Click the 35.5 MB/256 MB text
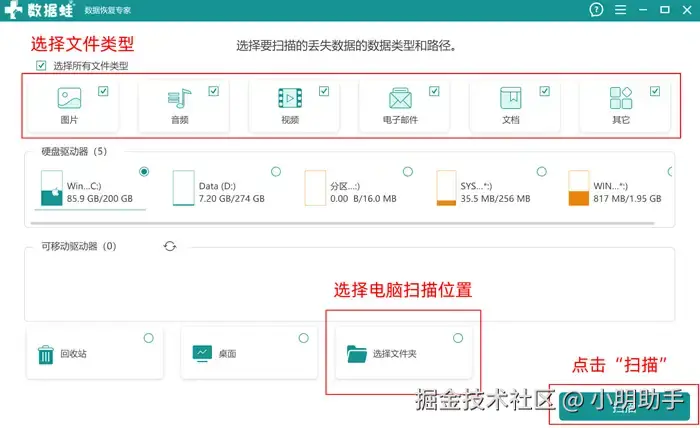This screenshot has height=428, width=700. coord(496,199)
